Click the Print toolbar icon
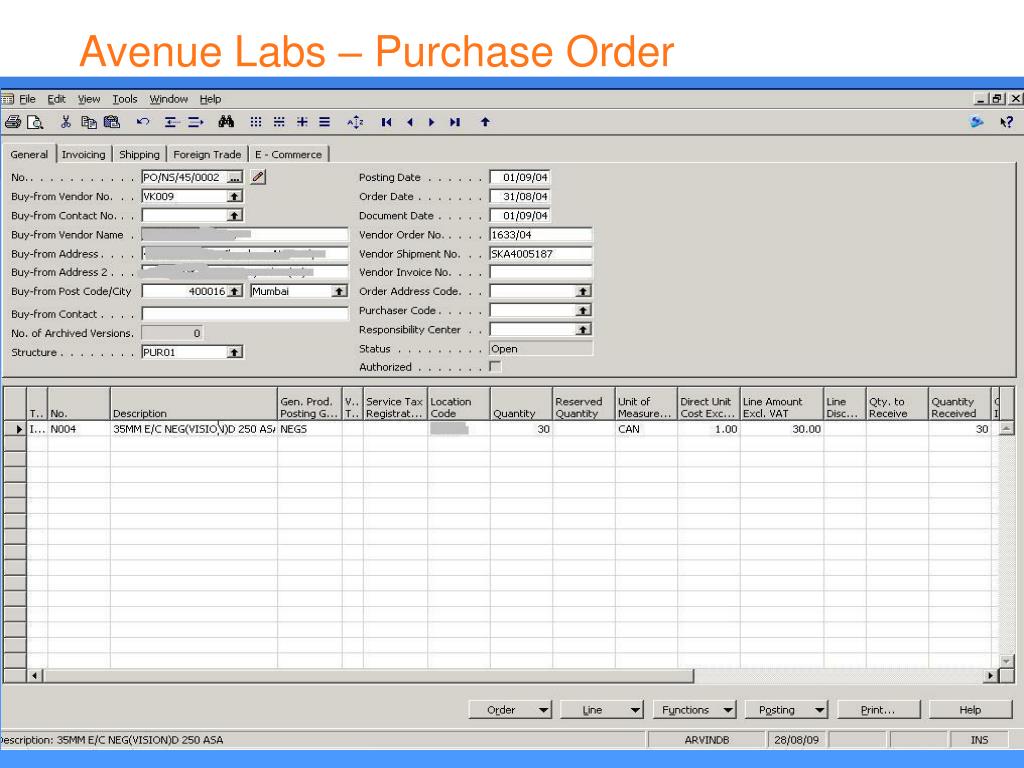The height and width of the screenshot is (768, 1024). click(12, 122)
